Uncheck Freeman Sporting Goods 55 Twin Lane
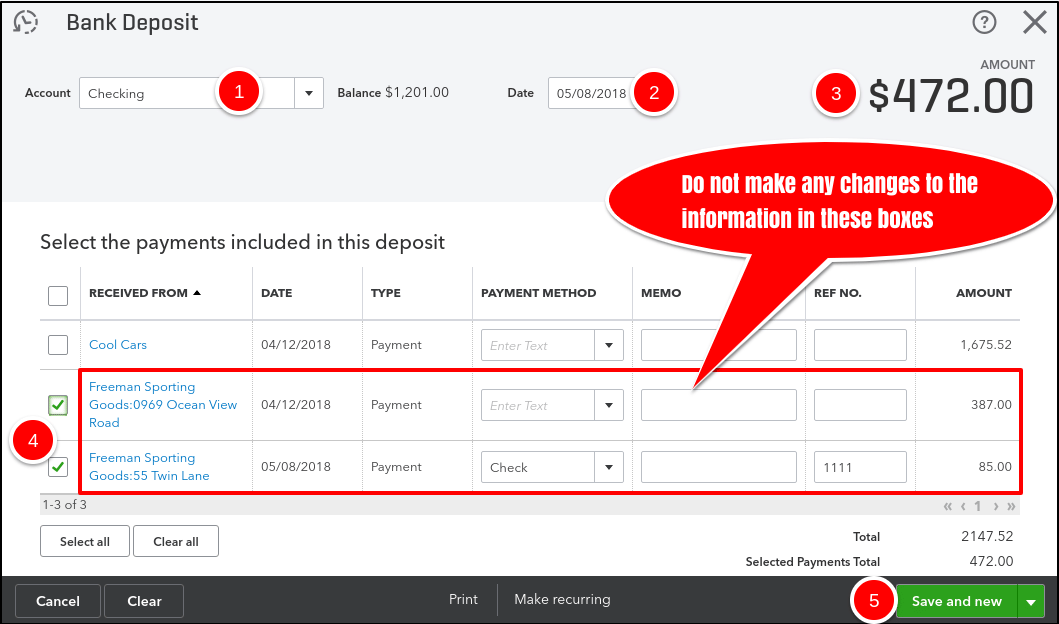The height and width of the screenshot is (624, 1059). [x=58, y=467]
